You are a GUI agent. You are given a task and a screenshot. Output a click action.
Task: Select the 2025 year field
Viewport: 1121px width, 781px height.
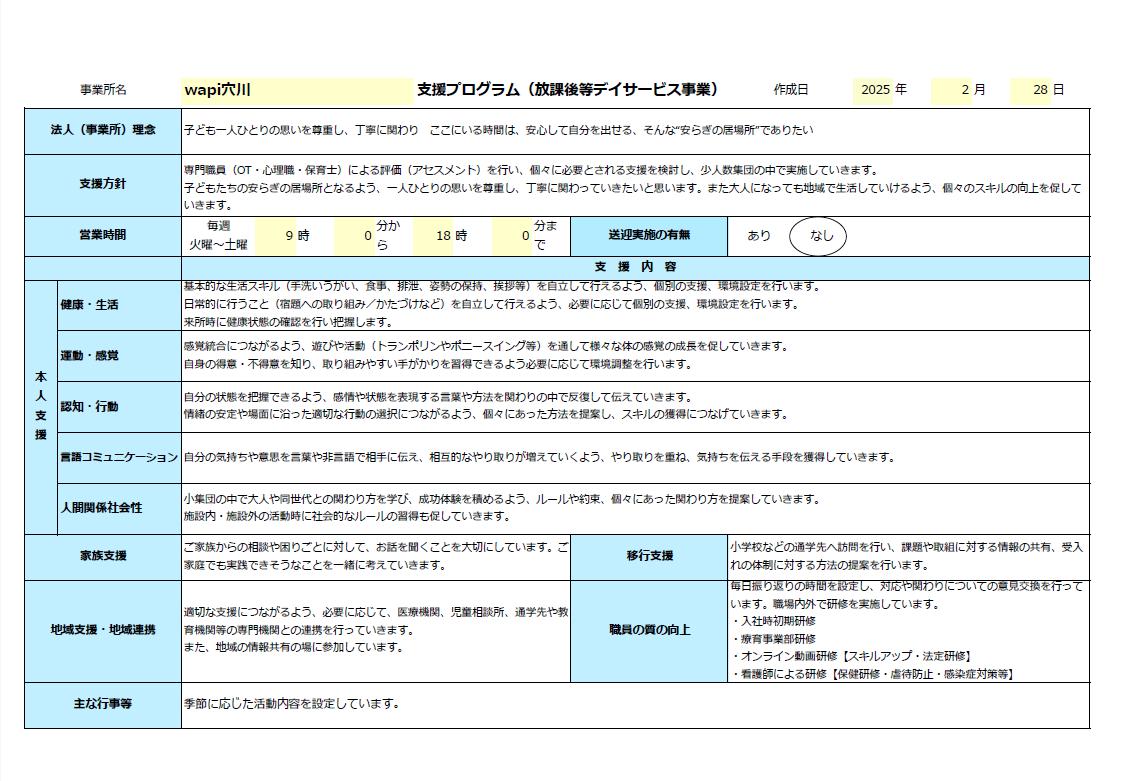coord(873,90)
